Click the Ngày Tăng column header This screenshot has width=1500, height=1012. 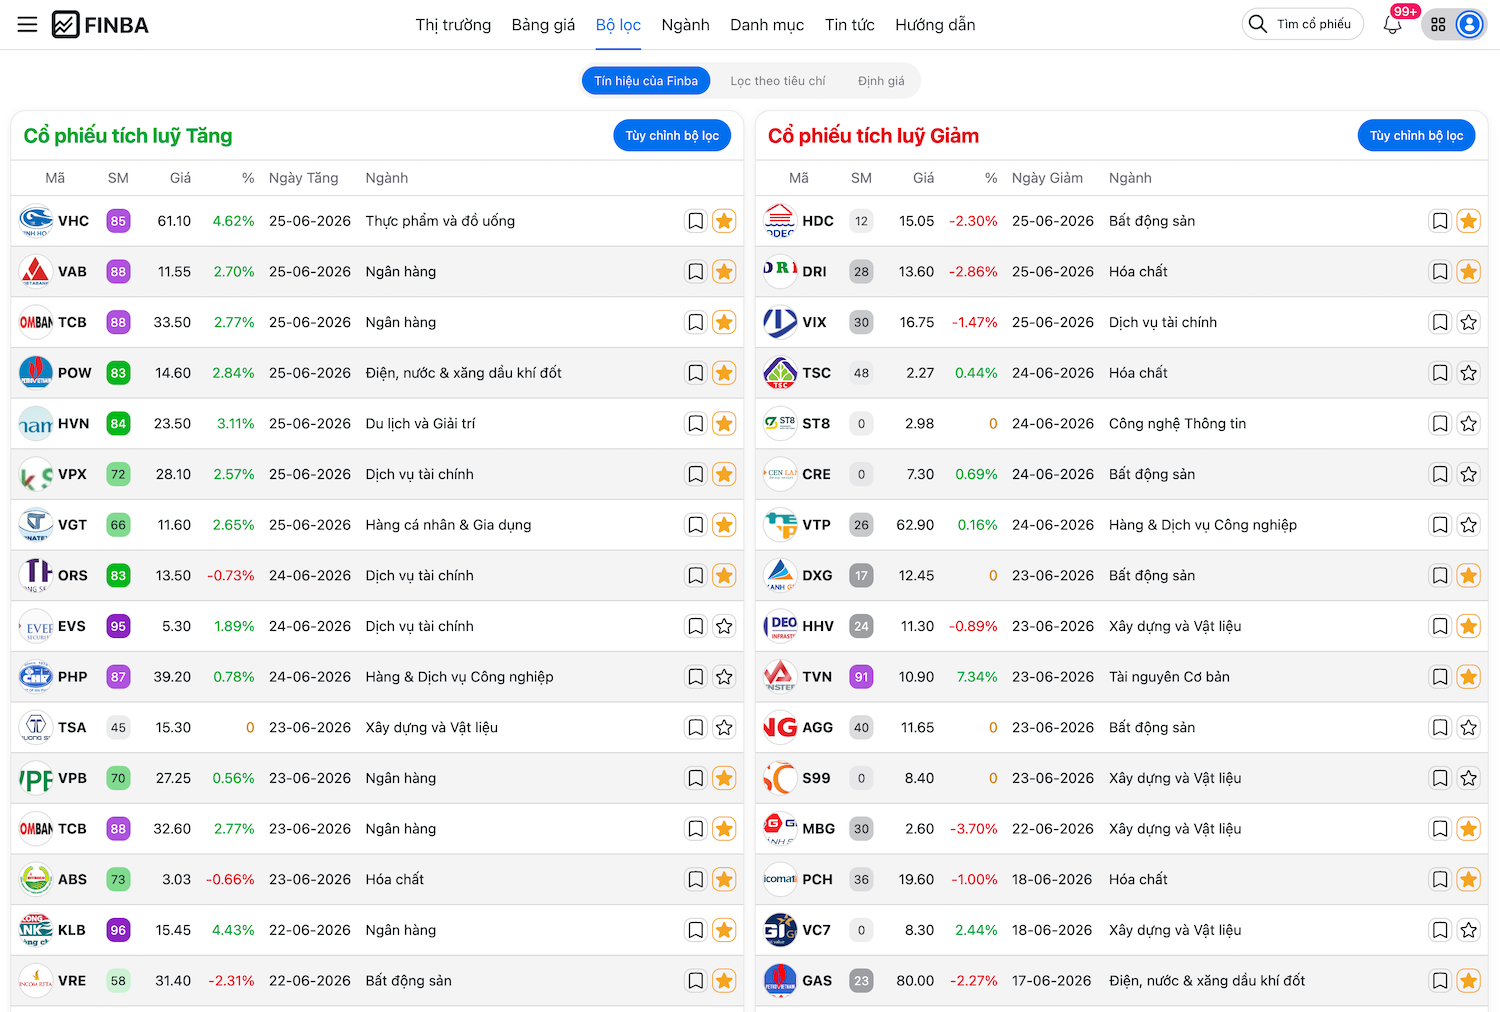pos(303,178)
